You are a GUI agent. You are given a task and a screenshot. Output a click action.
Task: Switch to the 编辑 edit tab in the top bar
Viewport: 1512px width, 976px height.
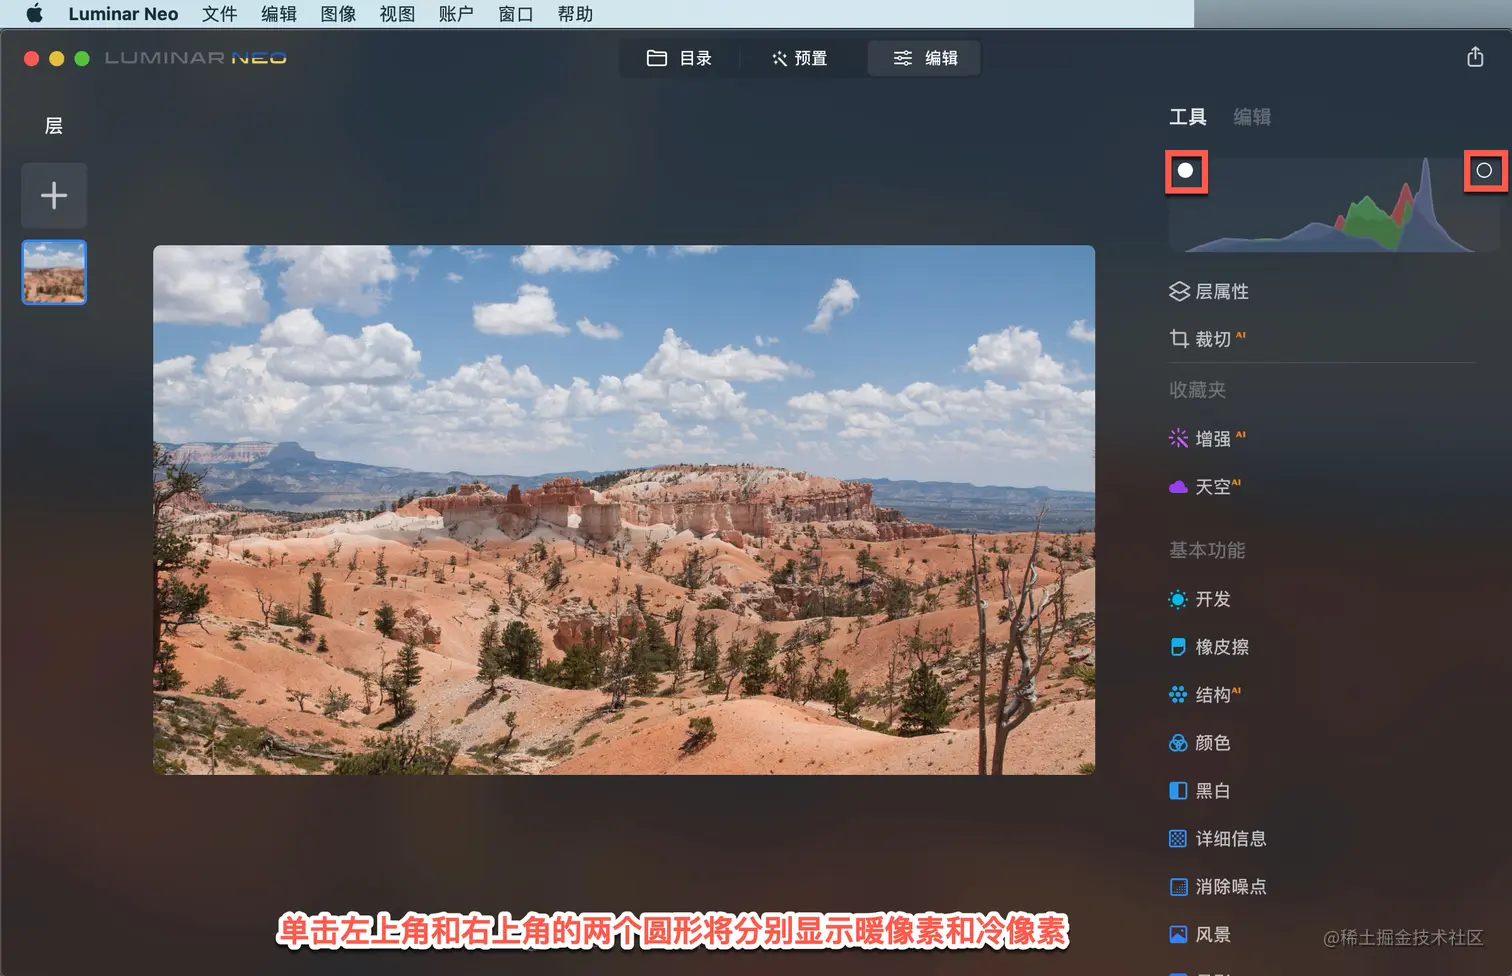coord(924,58)
